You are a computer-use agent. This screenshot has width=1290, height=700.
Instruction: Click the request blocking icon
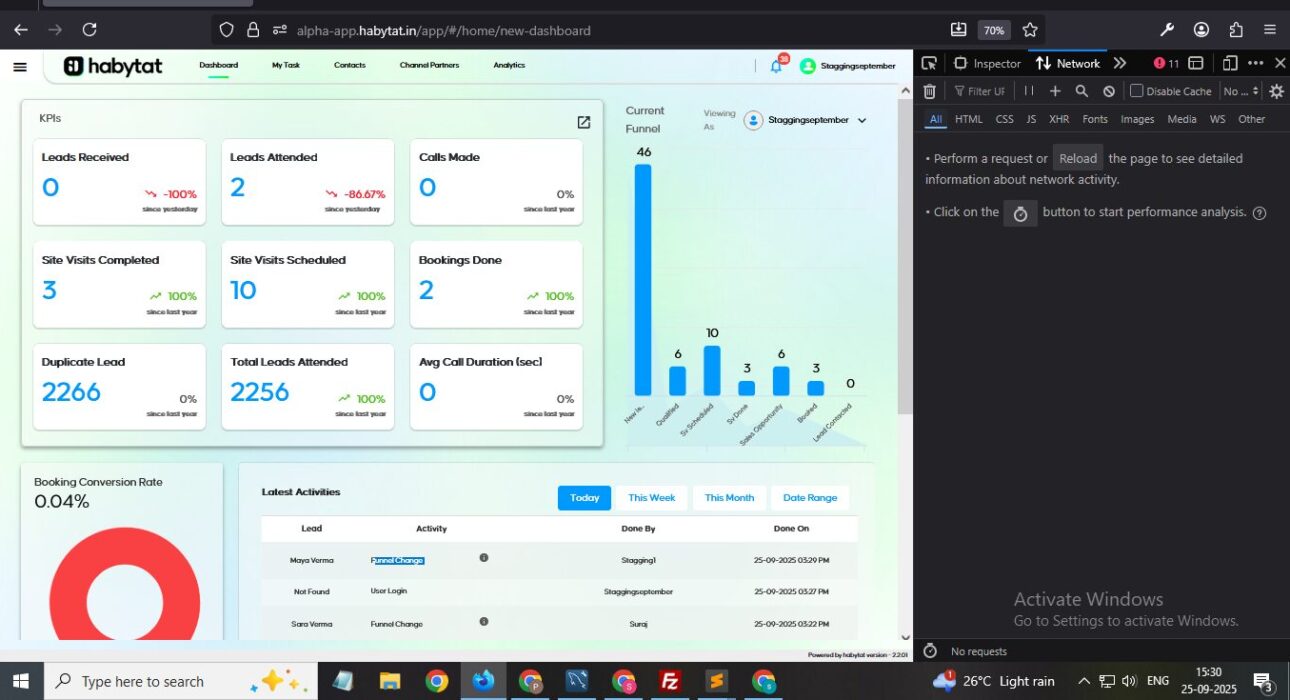click(1108, 91)
